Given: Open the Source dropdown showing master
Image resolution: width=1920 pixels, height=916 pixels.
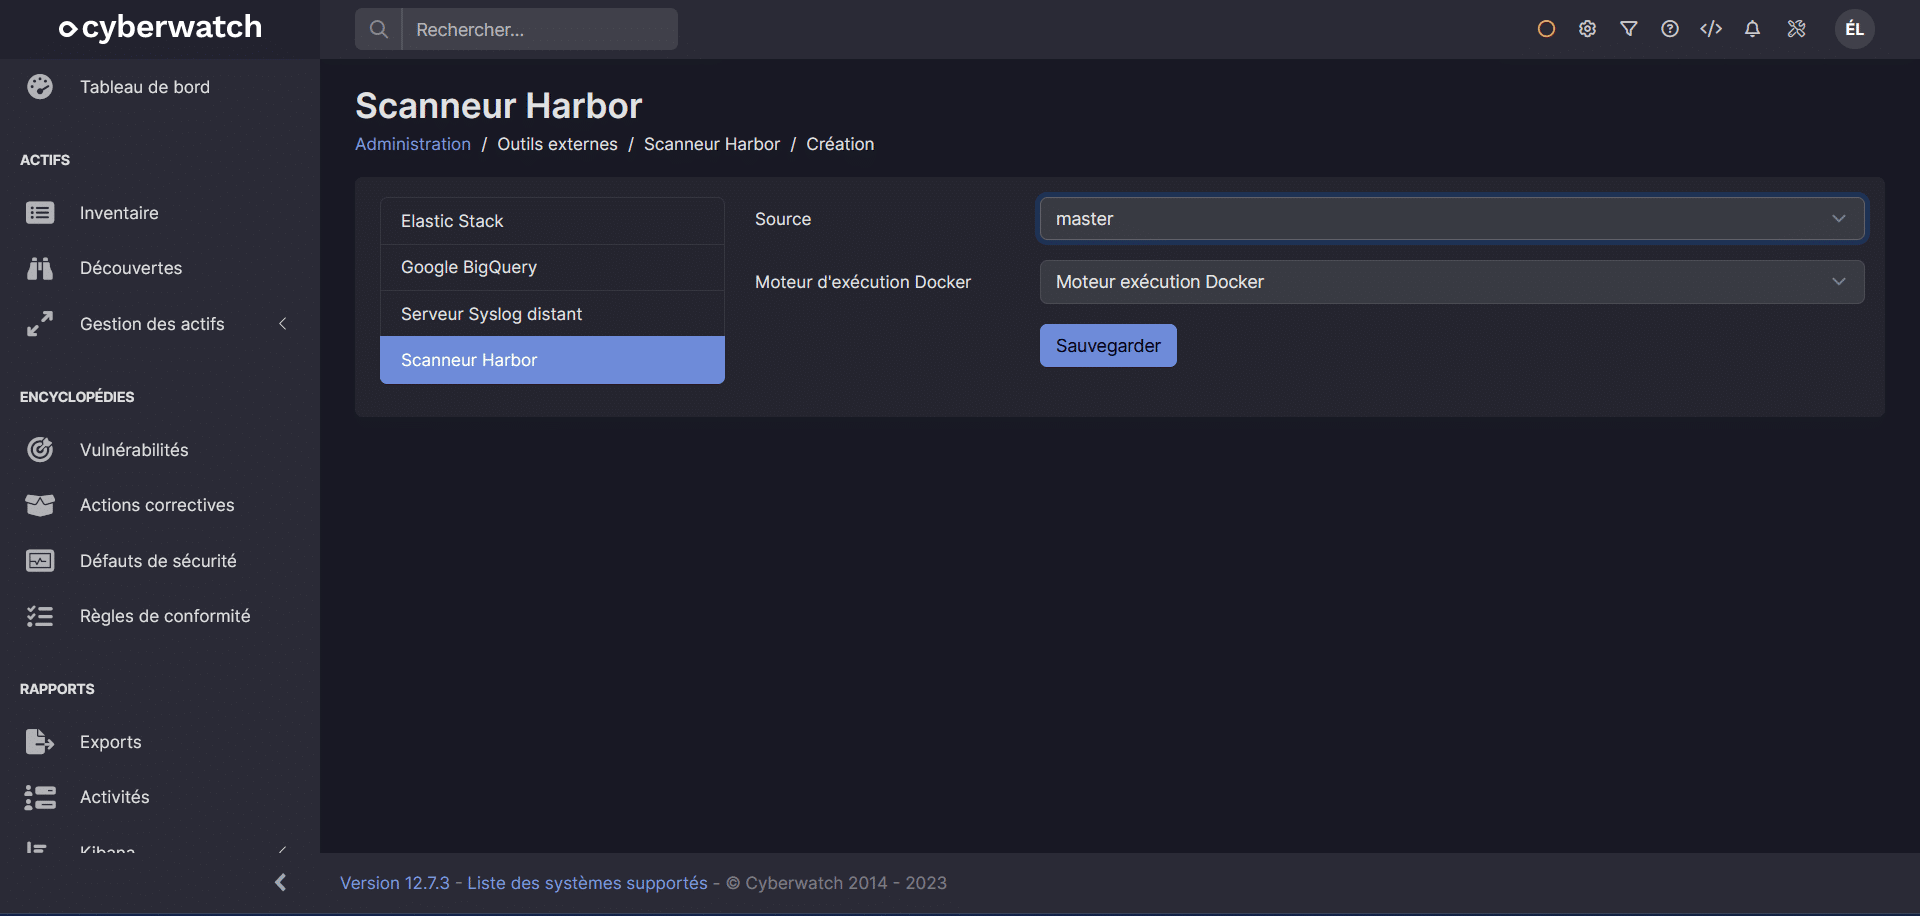Looking at the screenshot, I should [1452, 219].
